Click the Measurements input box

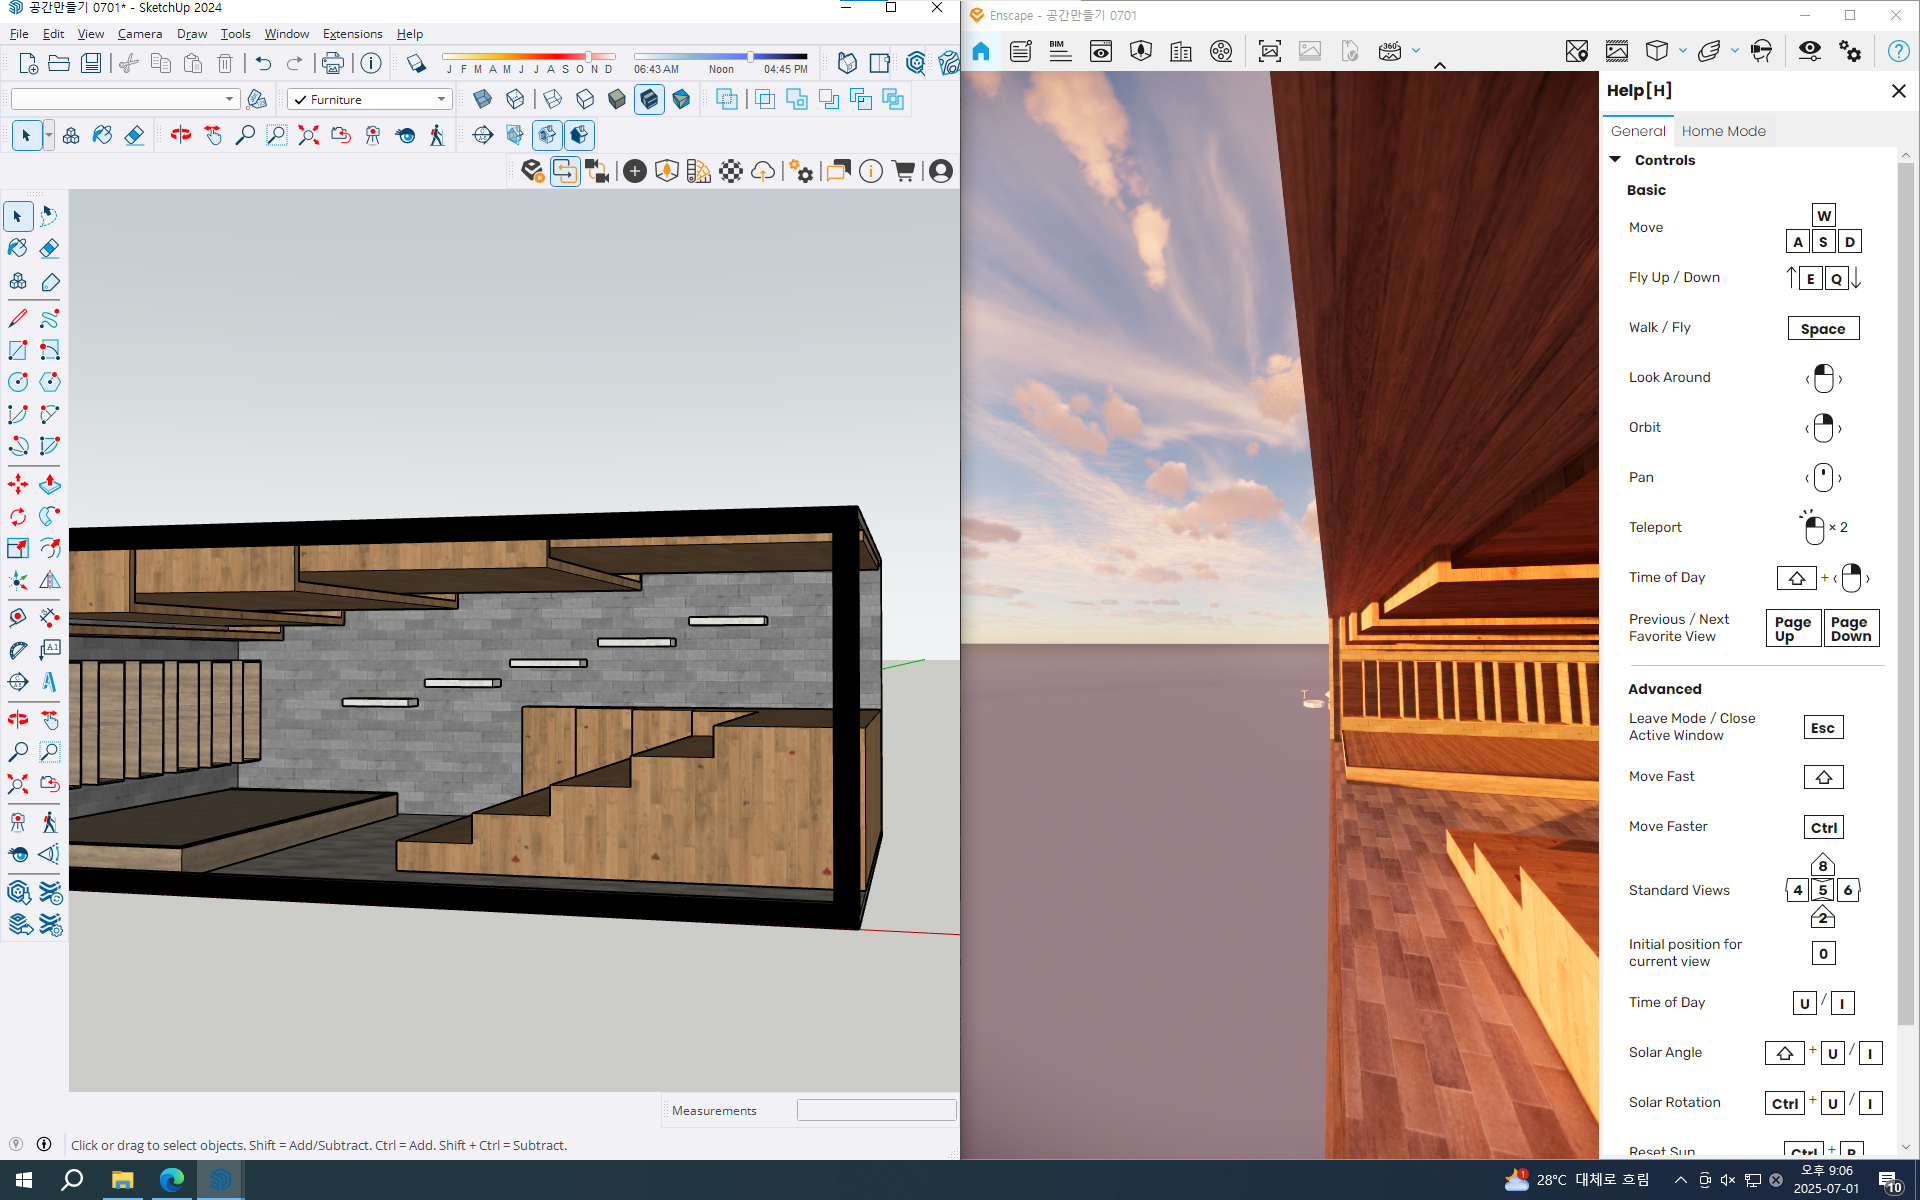pos(876,1110)
